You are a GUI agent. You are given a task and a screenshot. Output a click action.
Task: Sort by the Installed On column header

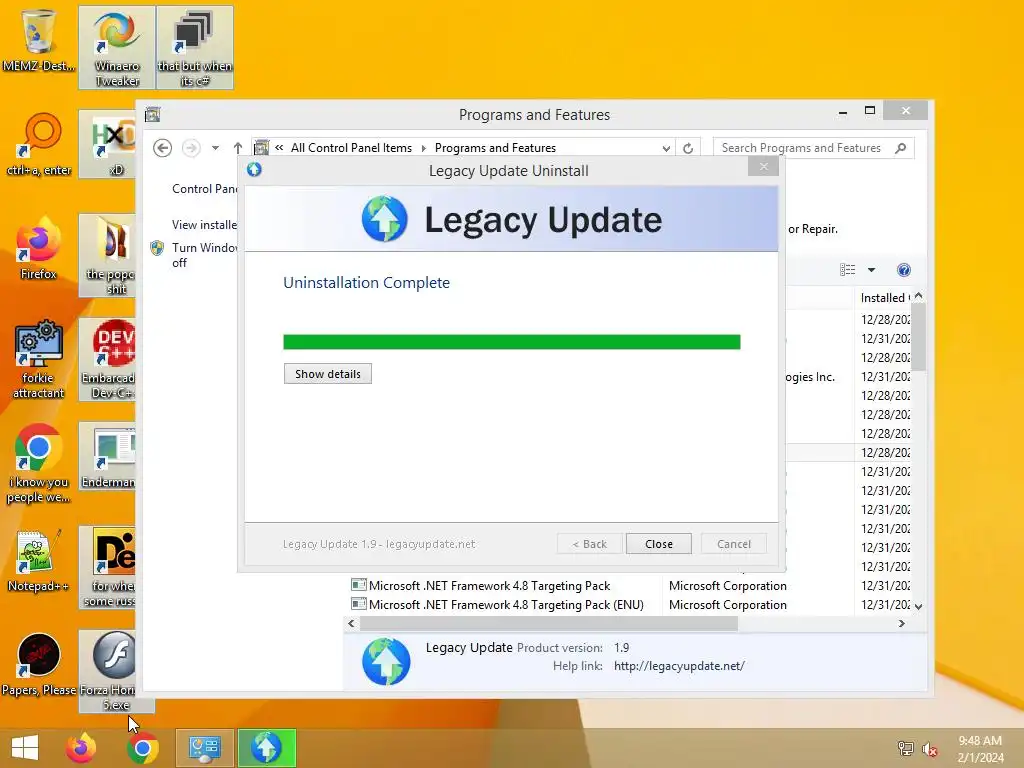884,298
